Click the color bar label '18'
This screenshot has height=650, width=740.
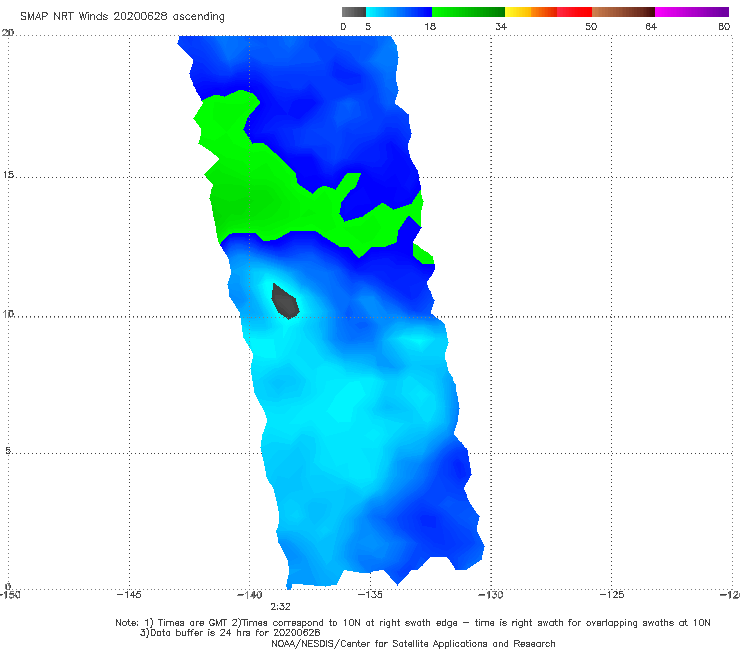click(x=430, y=26)
